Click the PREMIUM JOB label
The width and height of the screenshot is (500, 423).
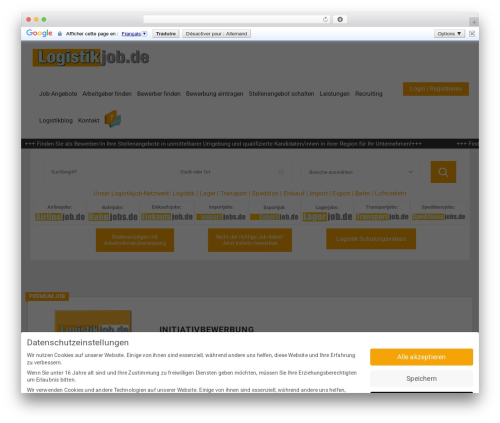(x=47, y=296)
